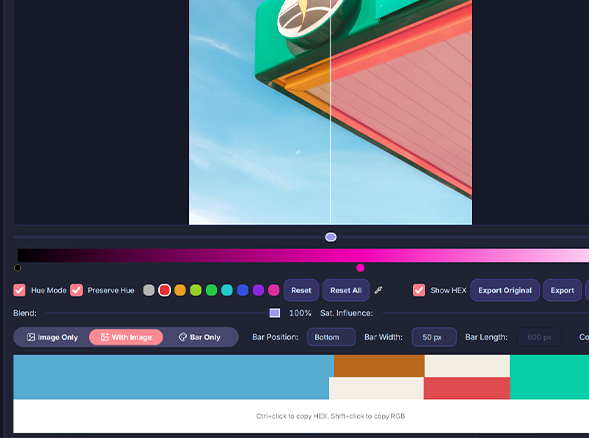Select the lime hue swatch
The image size is (589, 438).
(x=196, y=290)
